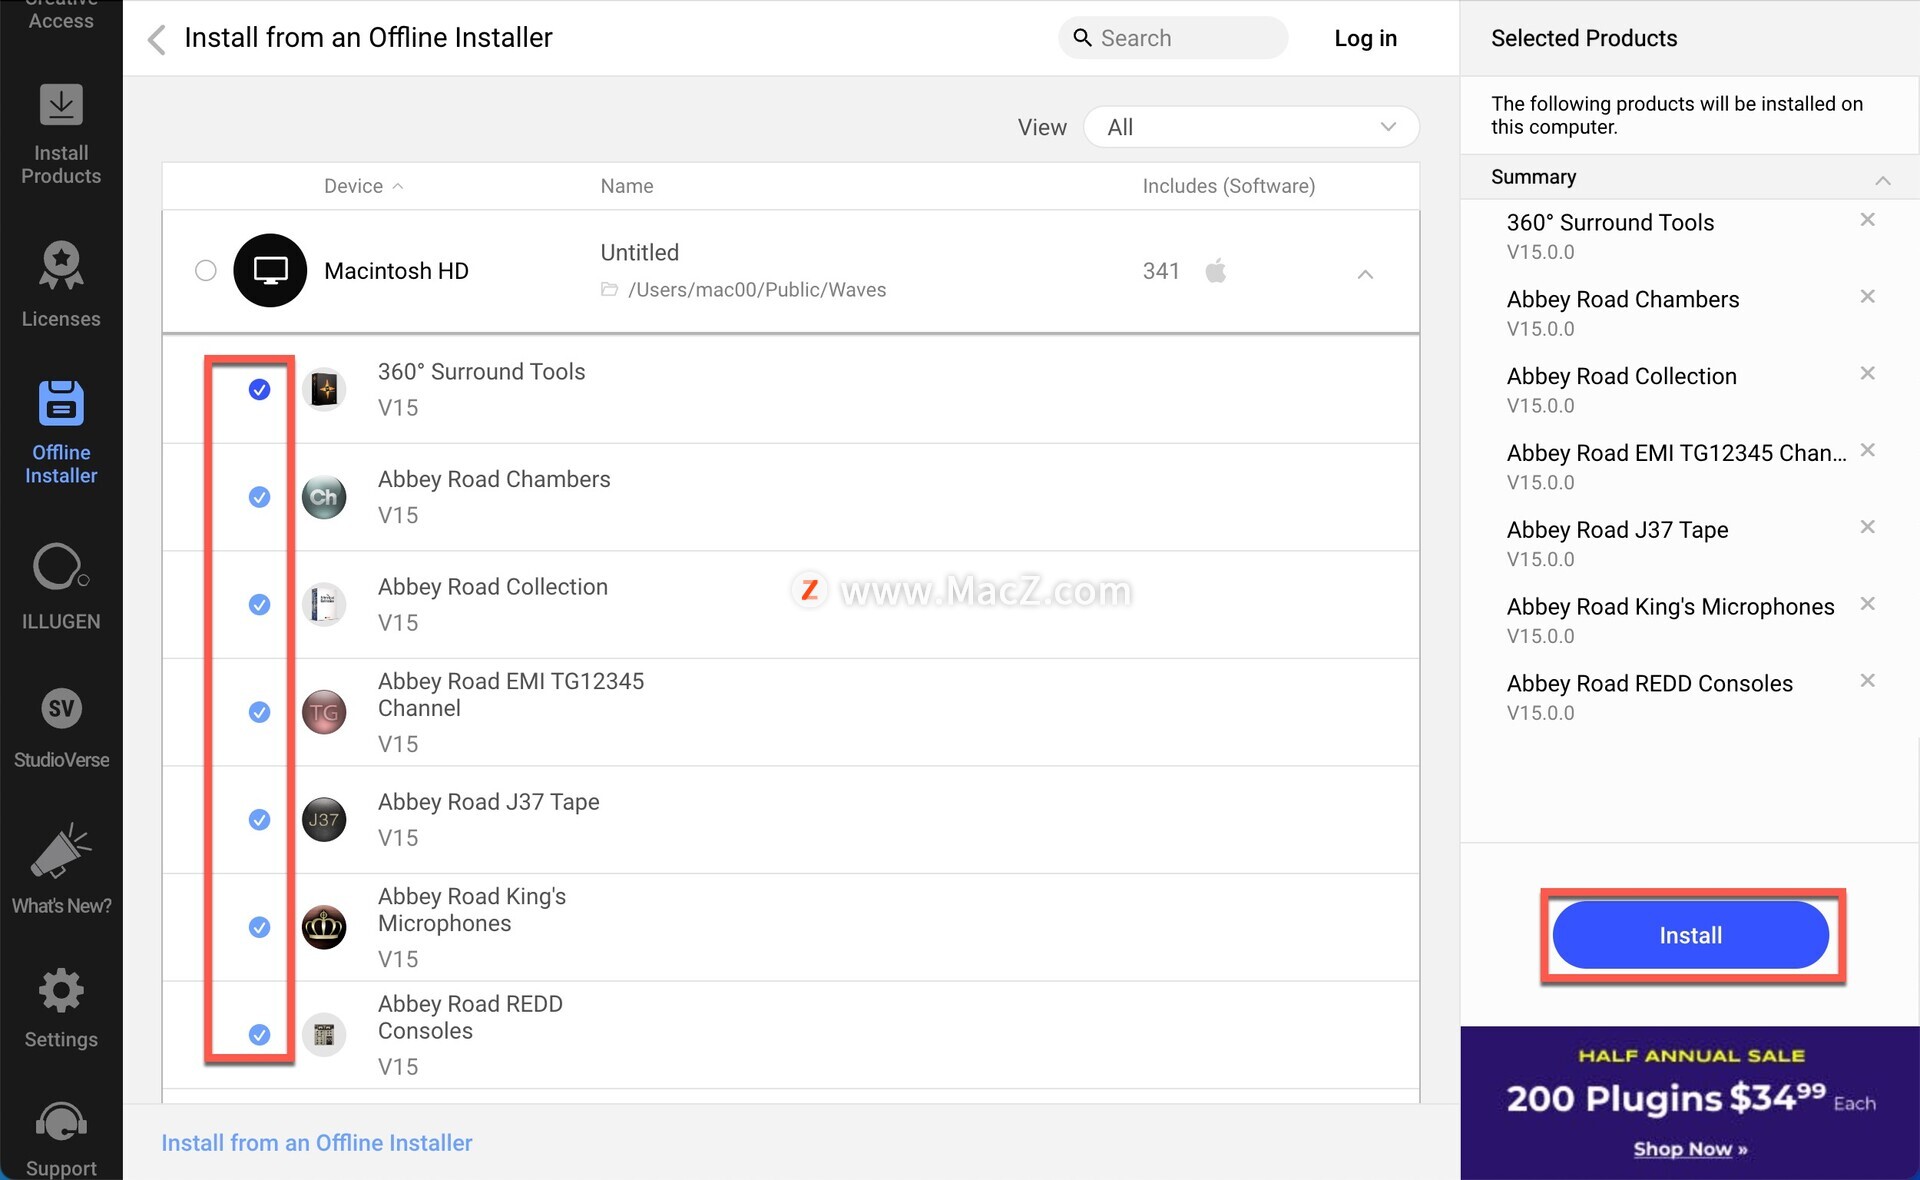Screen dimensions: 1920x1180
Task: Click the 360° Surround Tools product icon
Action: 324,389
